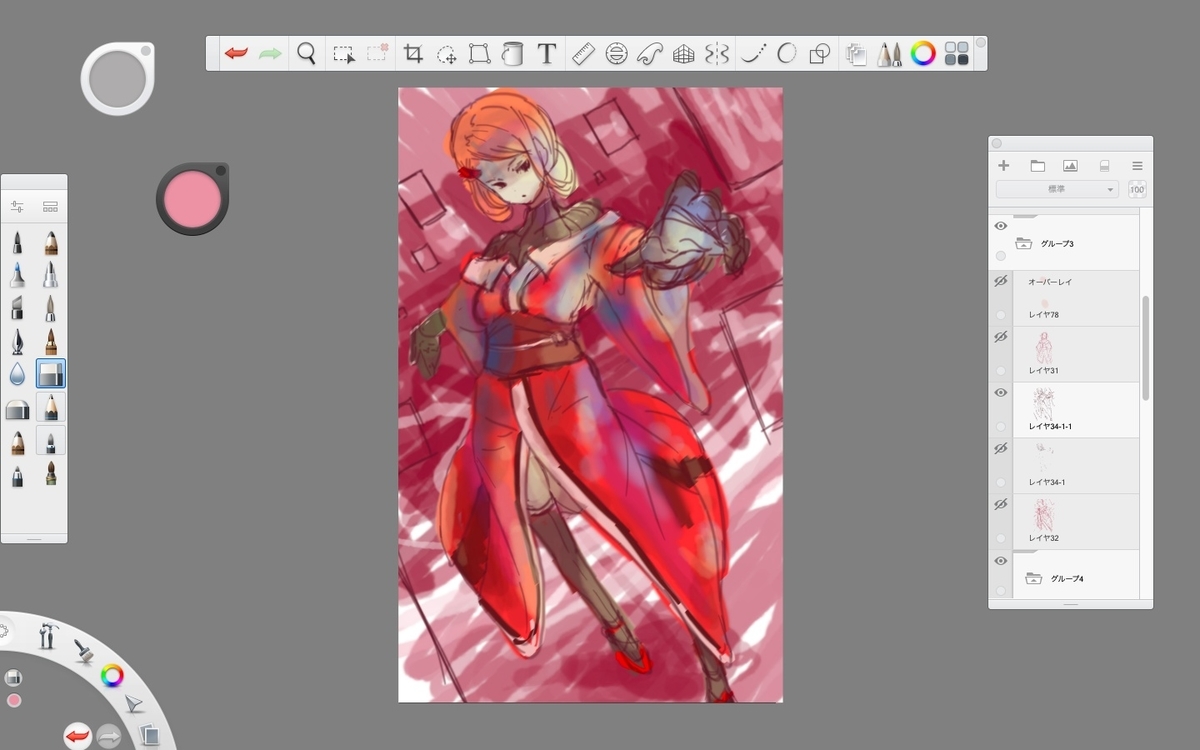Click the layer opacity 100 field
Viewport: 1200px width, 750px height.
point(1137,190)
